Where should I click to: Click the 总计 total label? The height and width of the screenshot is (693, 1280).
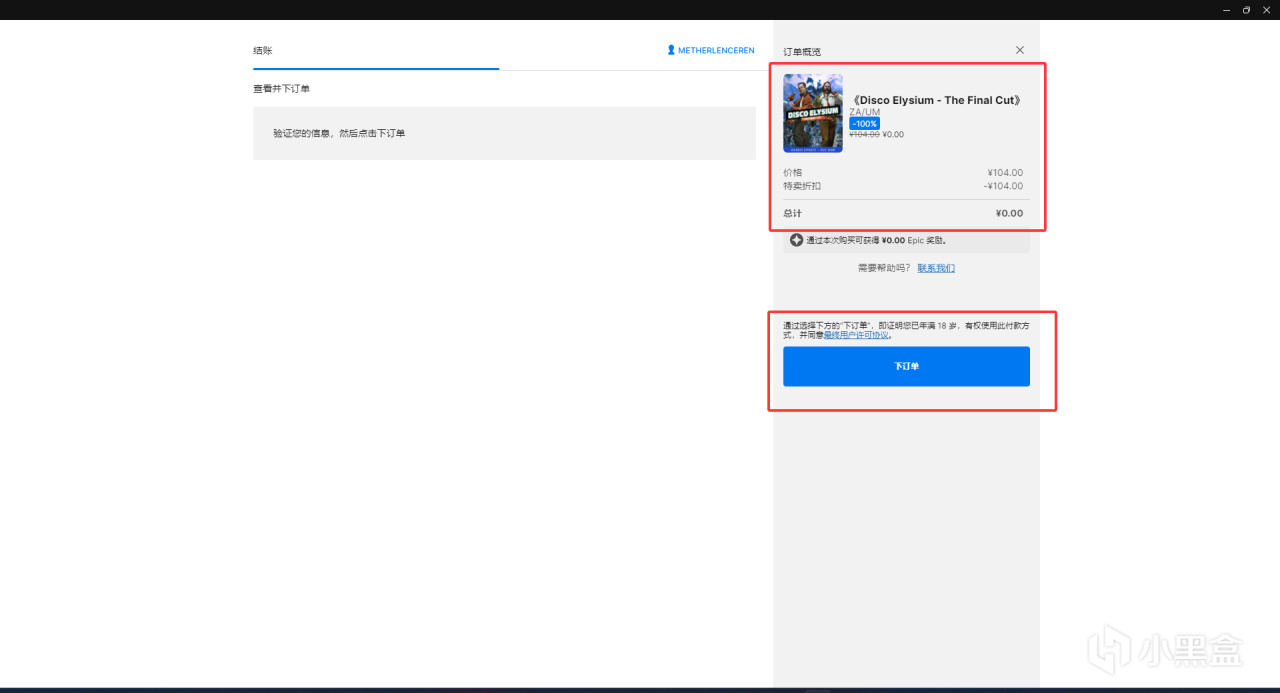[792, 213]
